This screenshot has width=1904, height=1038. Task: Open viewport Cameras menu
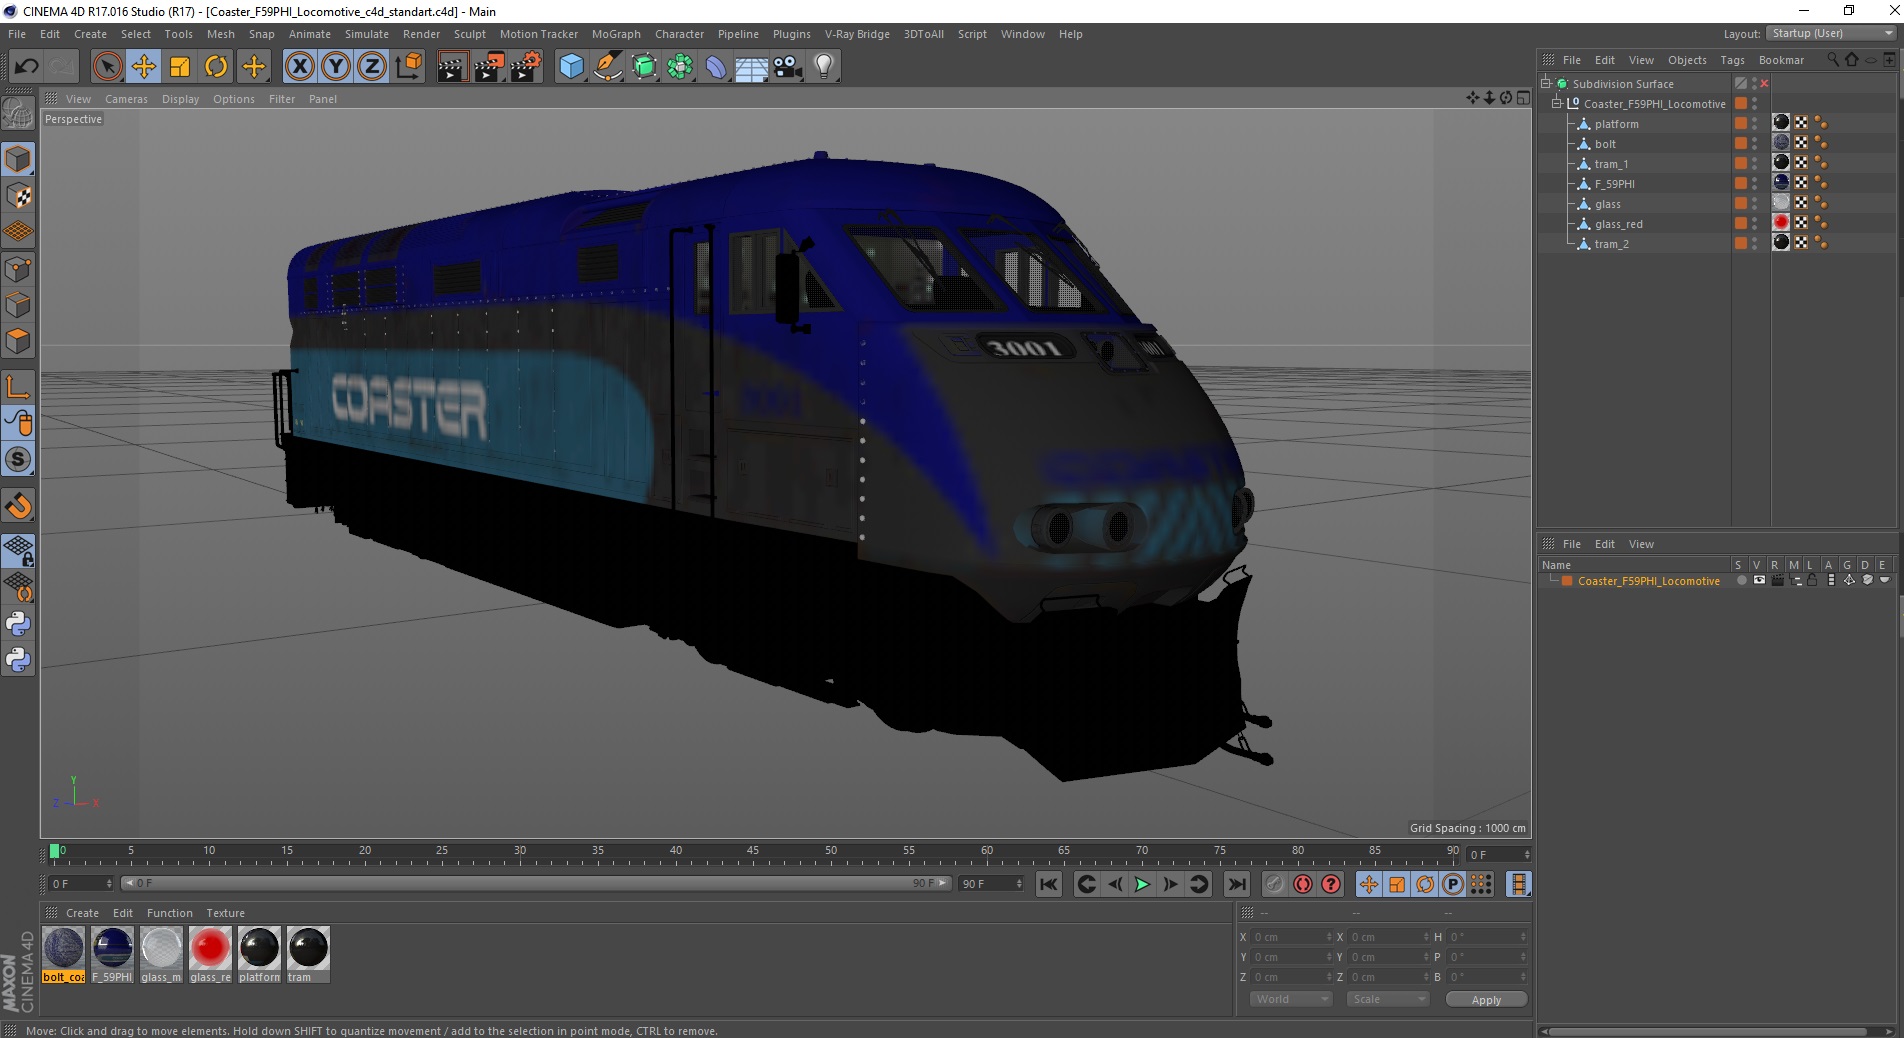point(126,99)
